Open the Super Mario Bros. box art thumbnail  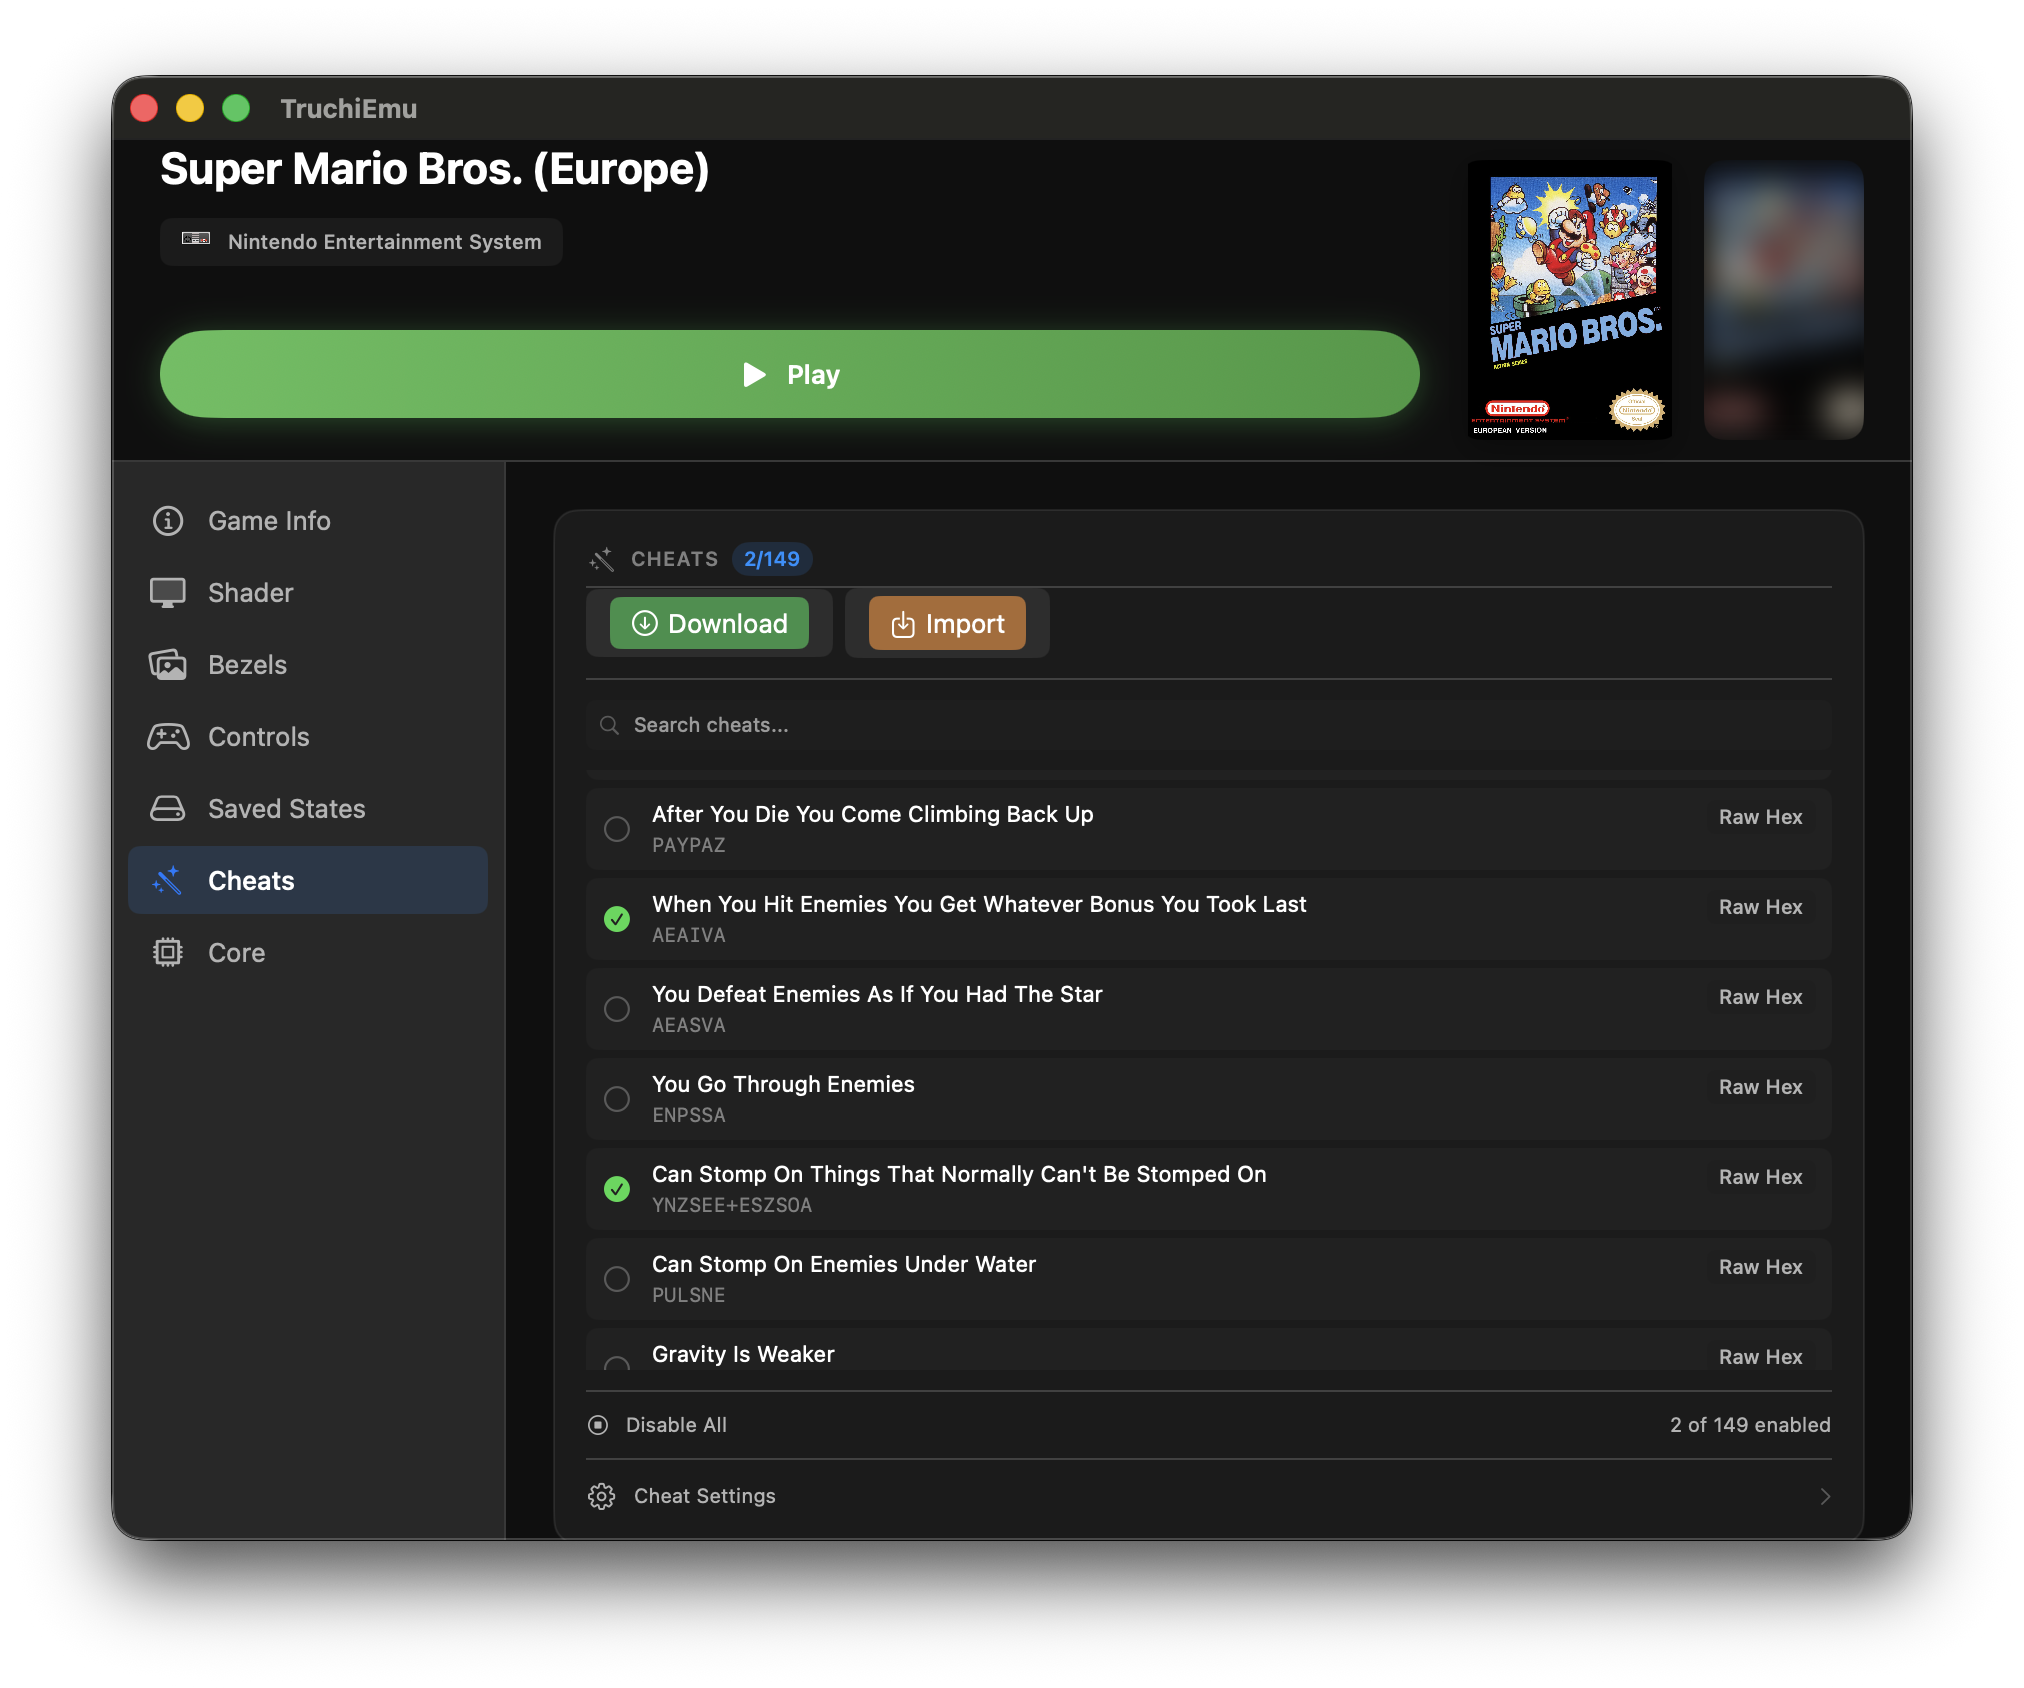click(1570, 300)
